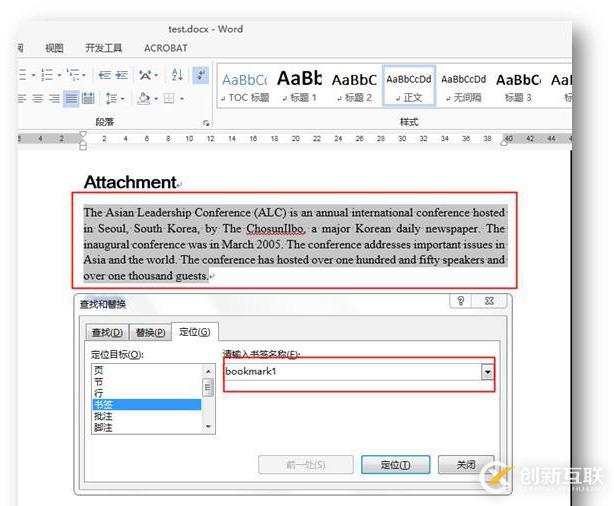Click the 定位(T) button
This screenshot has height=506, width=614.
[395, 465]
